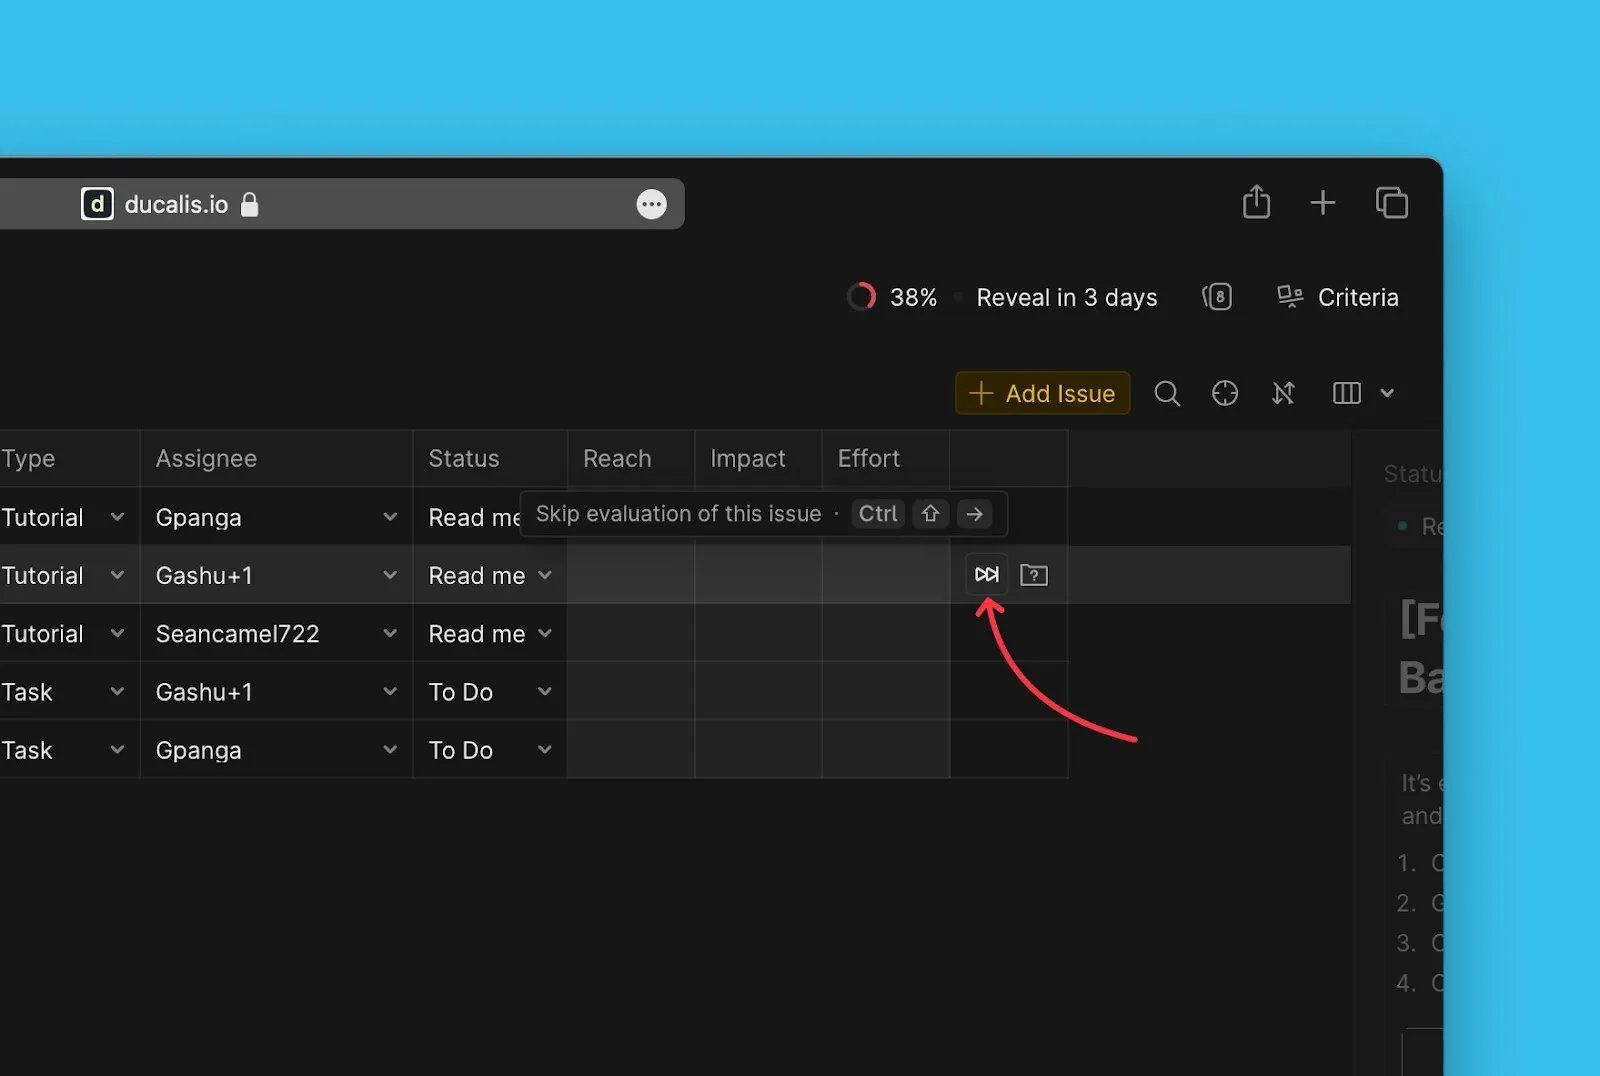Click the question mark folder icon
This screenshot has width=1600, height=1076.
(1033, 575)
